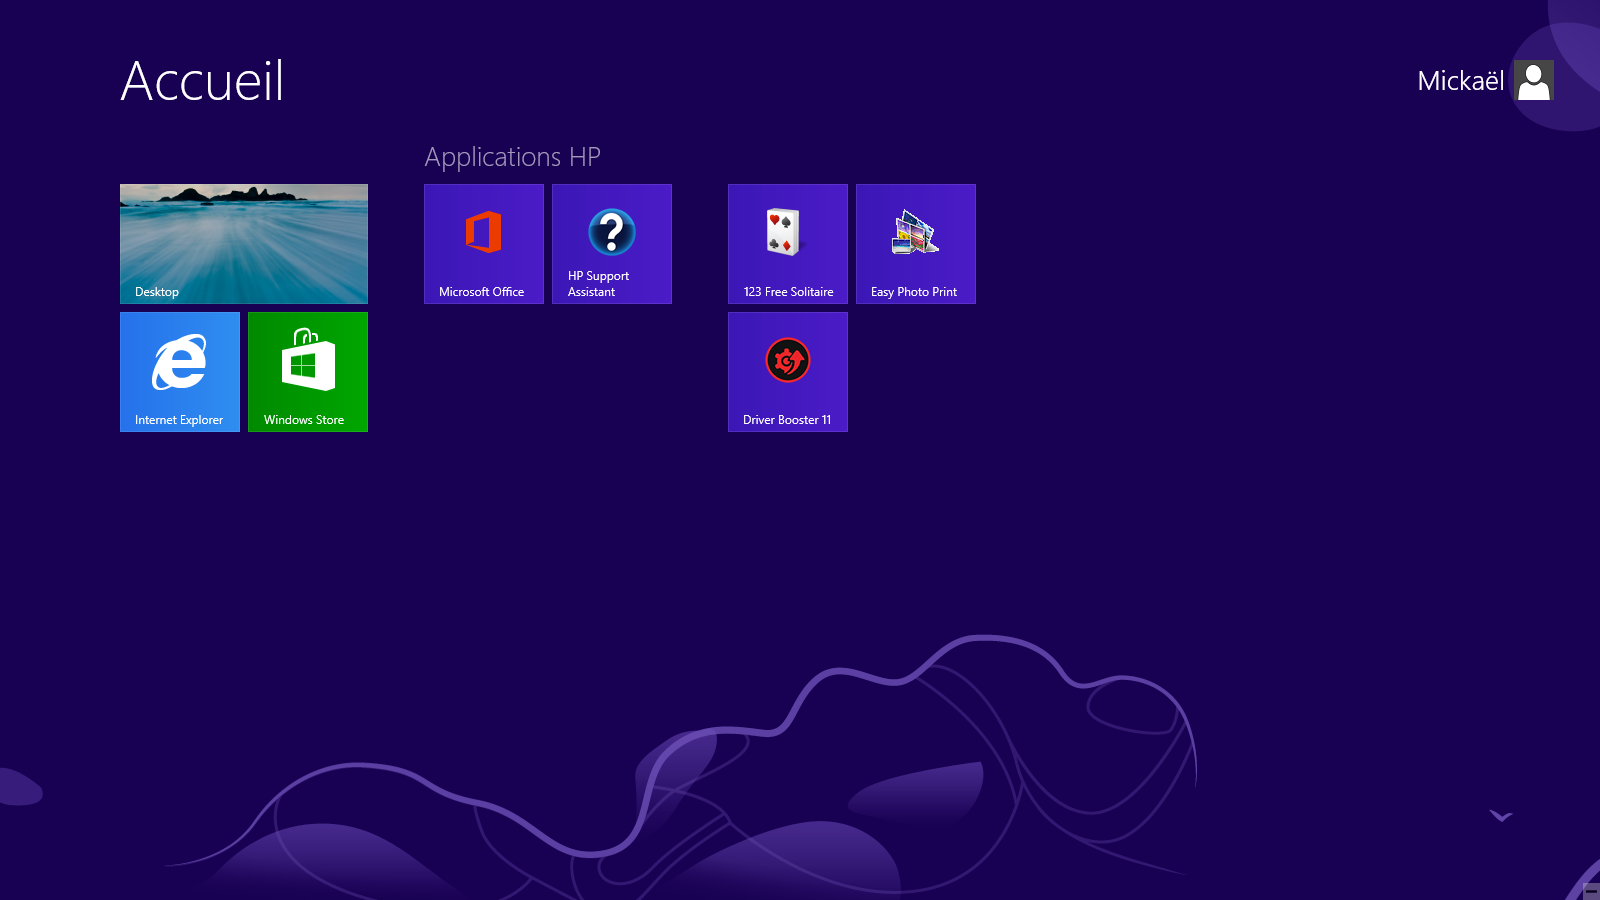Open the Mickaël account name menu

[x=1460, y=81]
